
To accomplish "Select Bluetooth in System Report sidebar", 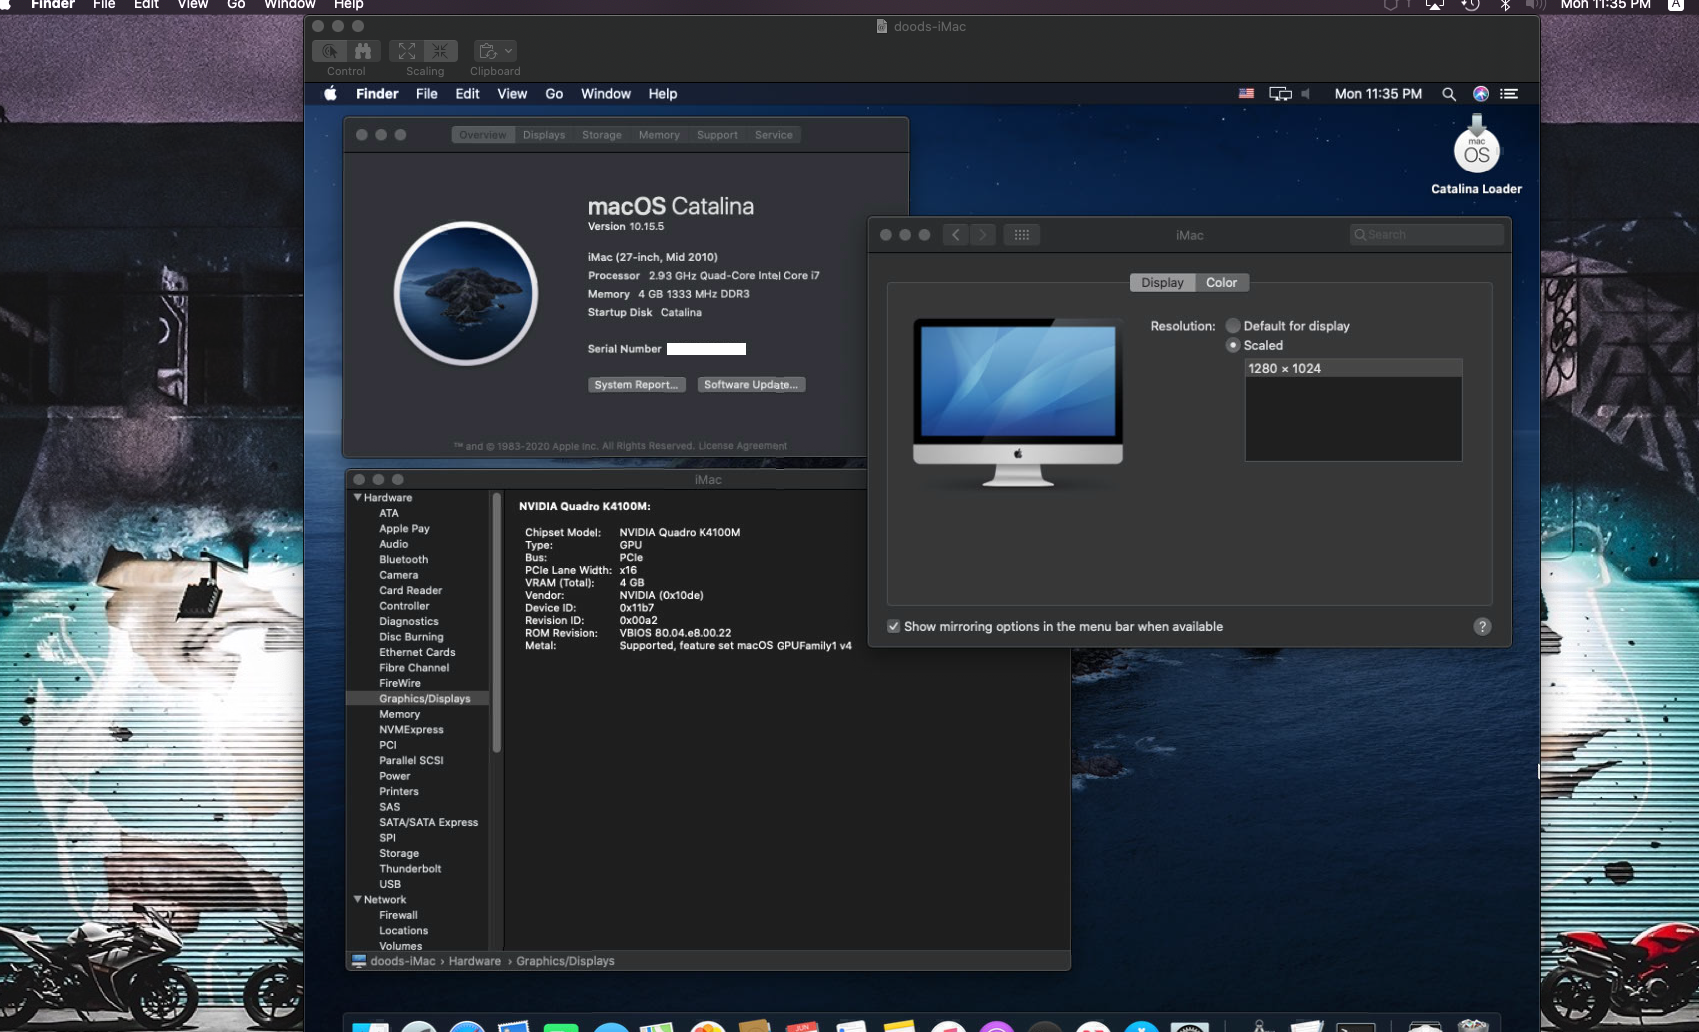I will click(403, 560).
